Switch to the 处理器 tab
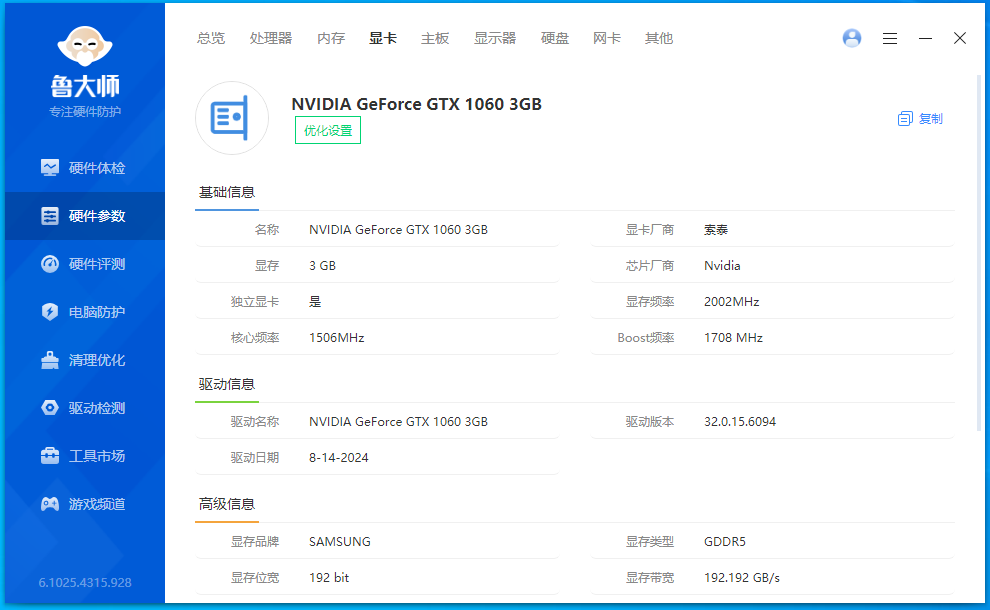The image size is (990, 610). point(271,38)
